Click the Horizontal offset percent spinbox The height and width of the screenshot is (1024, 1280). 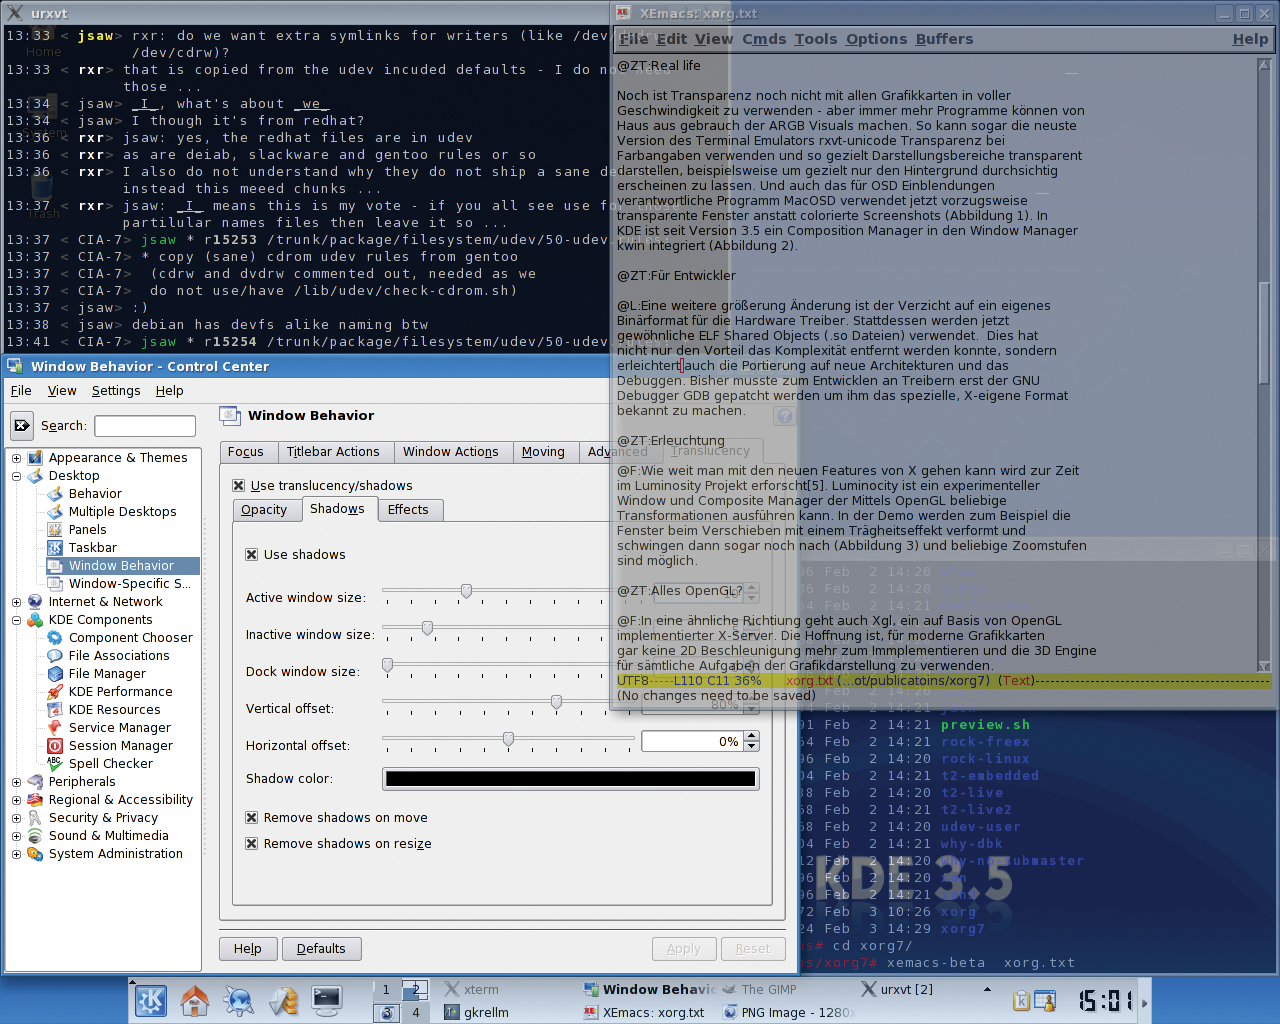point(699,741)
